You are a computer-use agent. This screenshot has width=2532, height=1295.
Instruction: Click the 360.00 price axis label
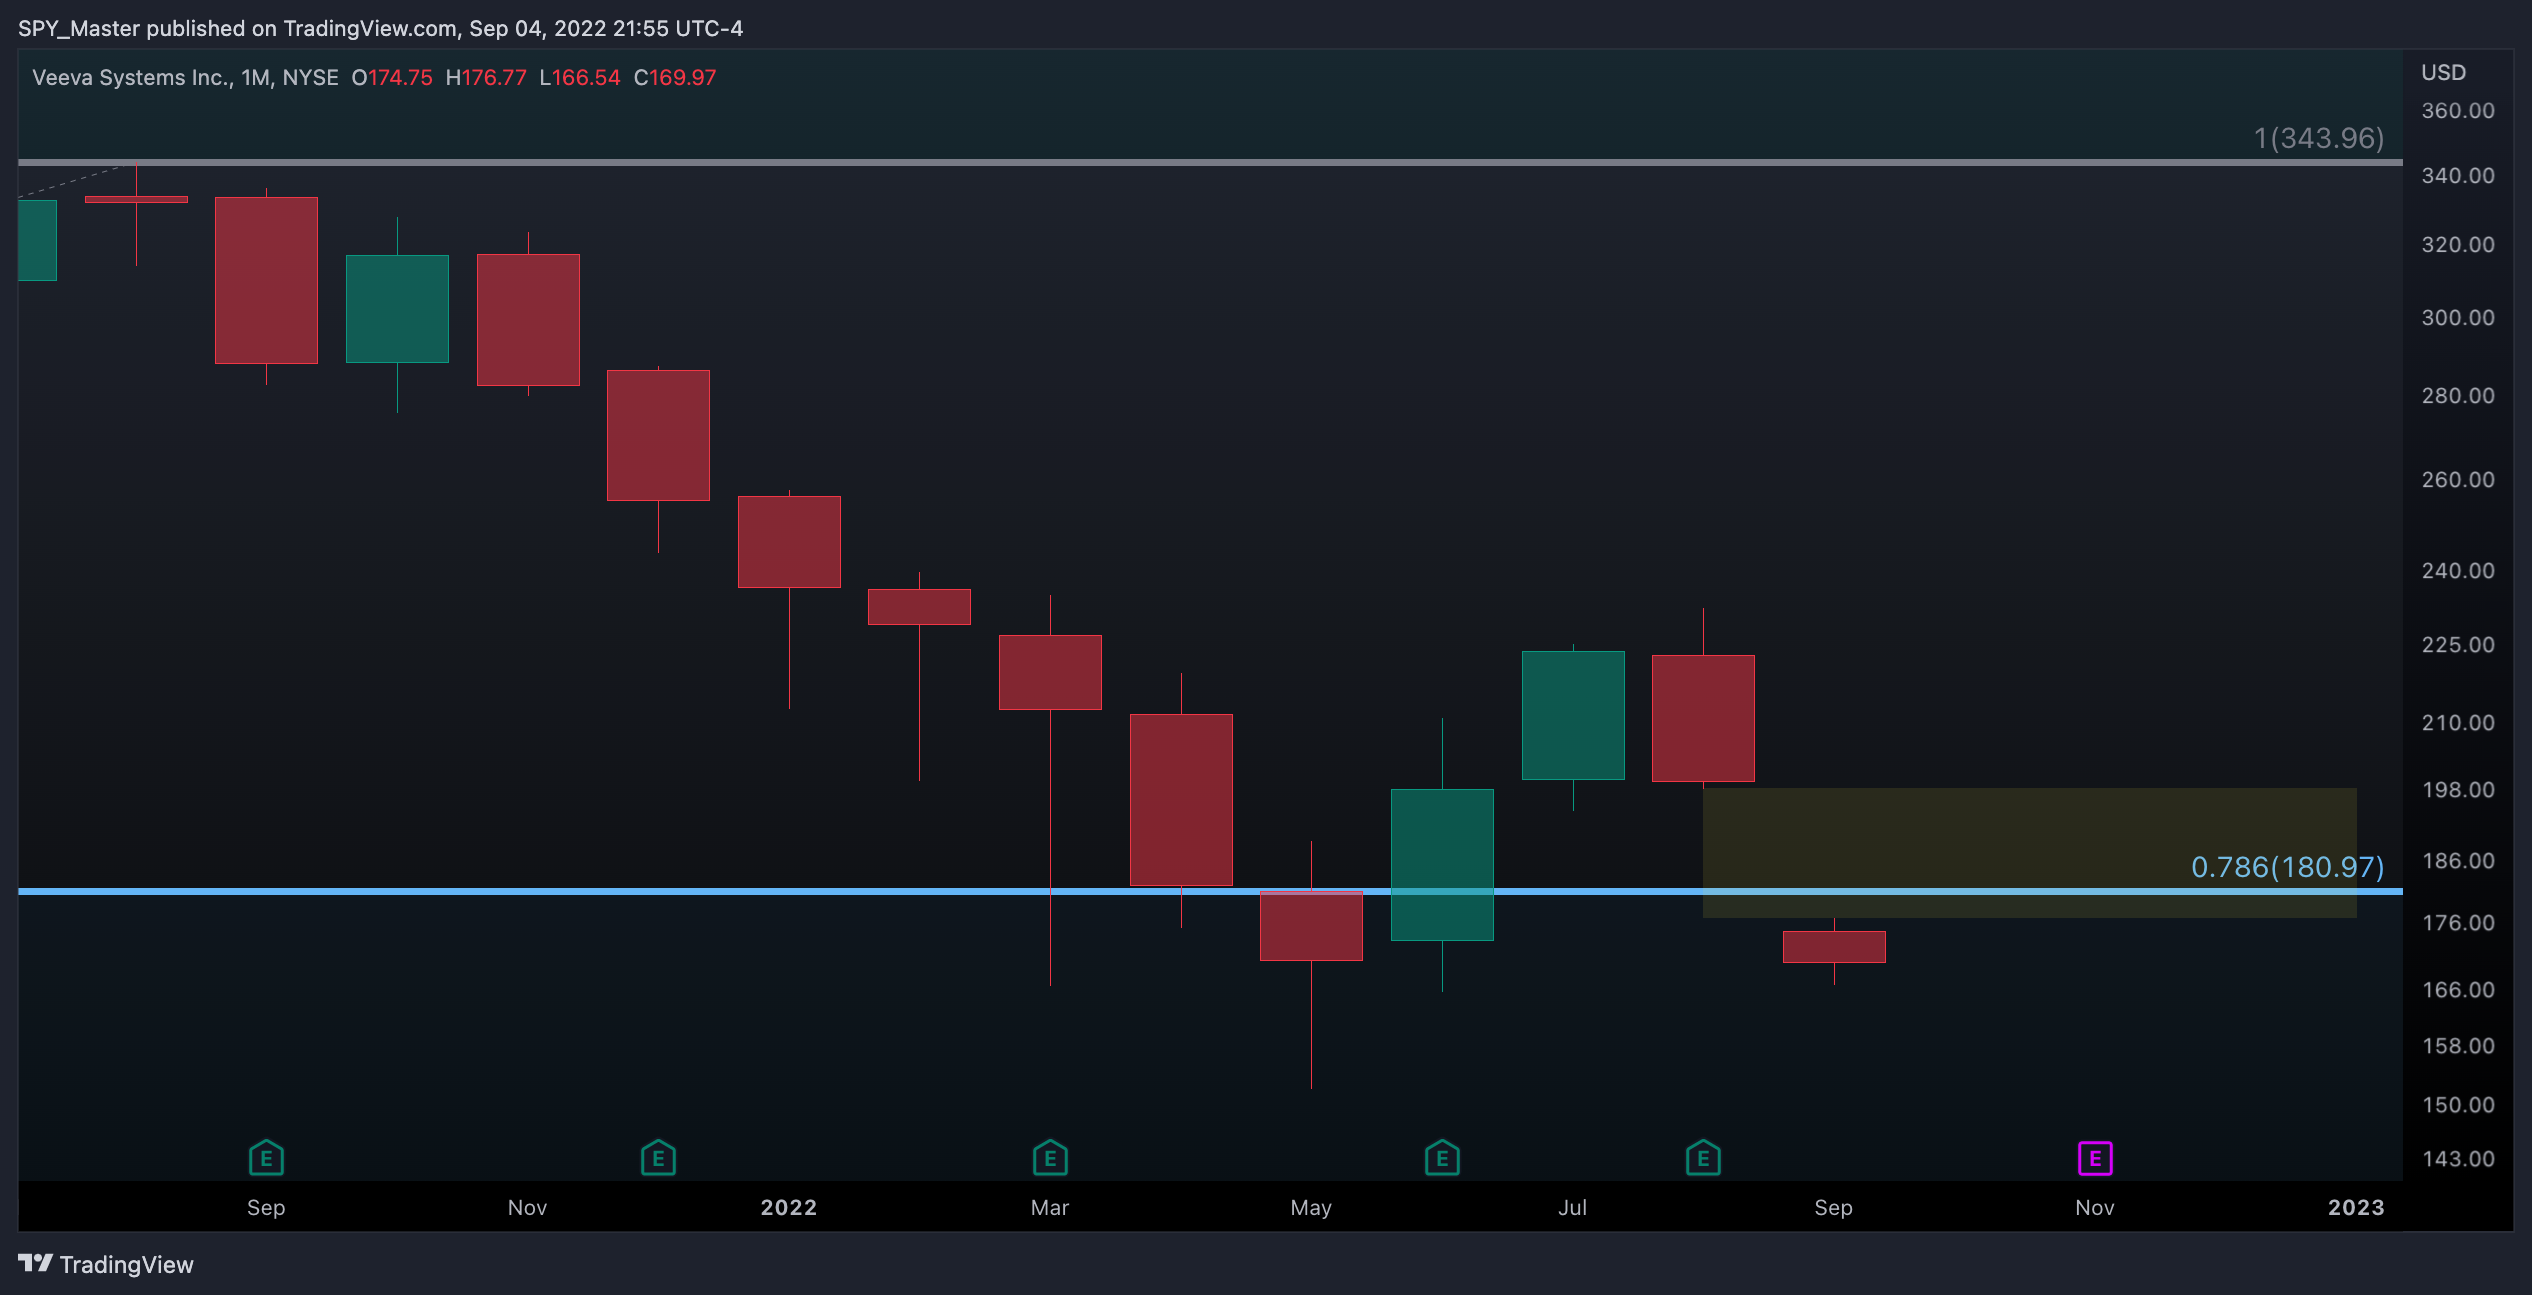point(2457,110)
